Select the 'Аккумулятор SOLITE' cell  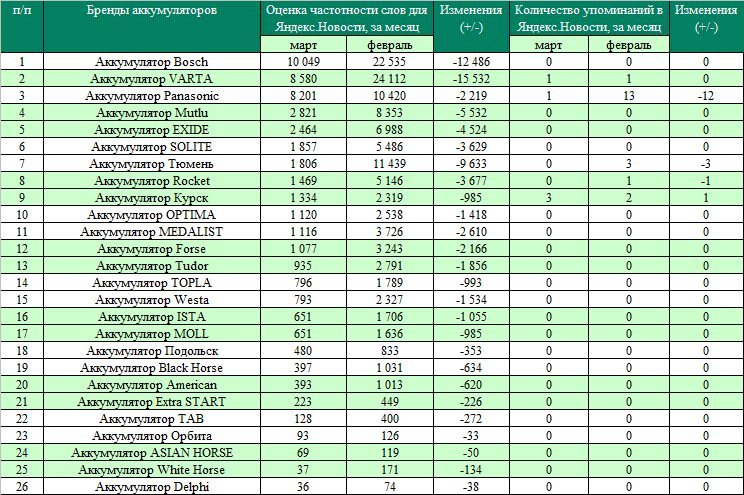pos(152,147)
